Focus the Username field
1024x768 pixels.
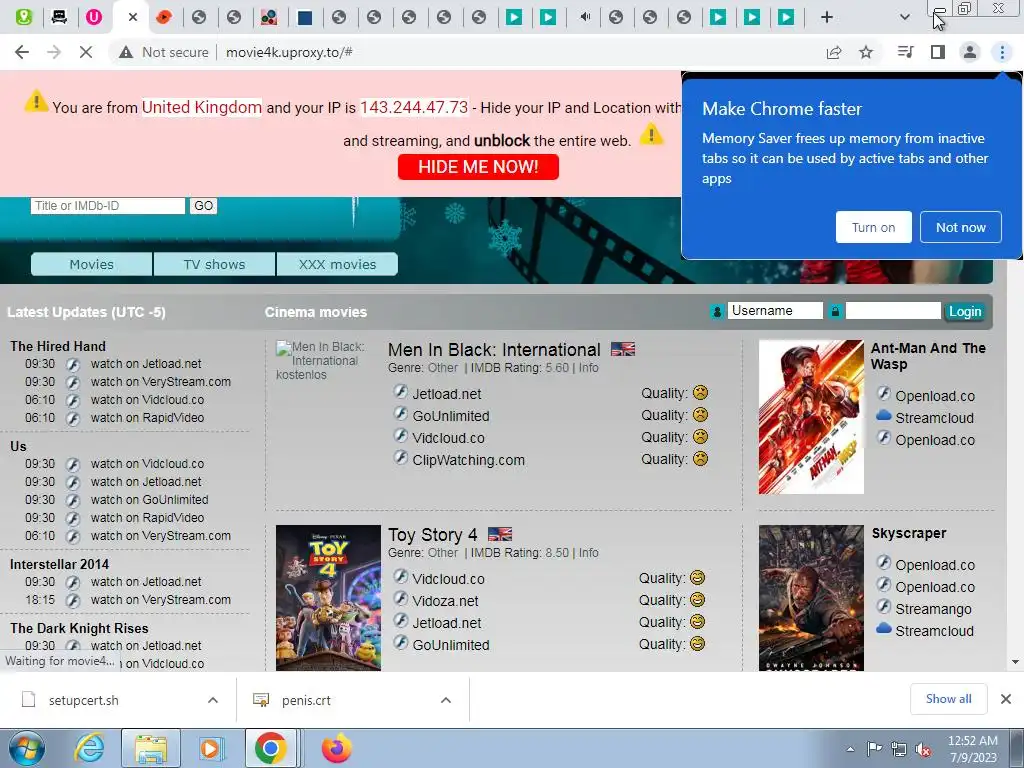coord(775,311)
